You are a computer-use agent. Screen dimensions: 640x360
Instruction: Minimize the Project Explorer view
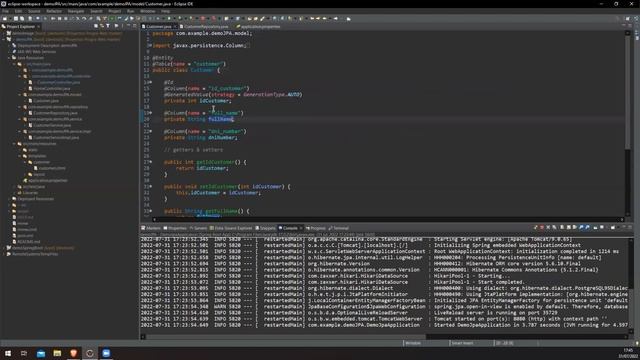click(128, 26)
